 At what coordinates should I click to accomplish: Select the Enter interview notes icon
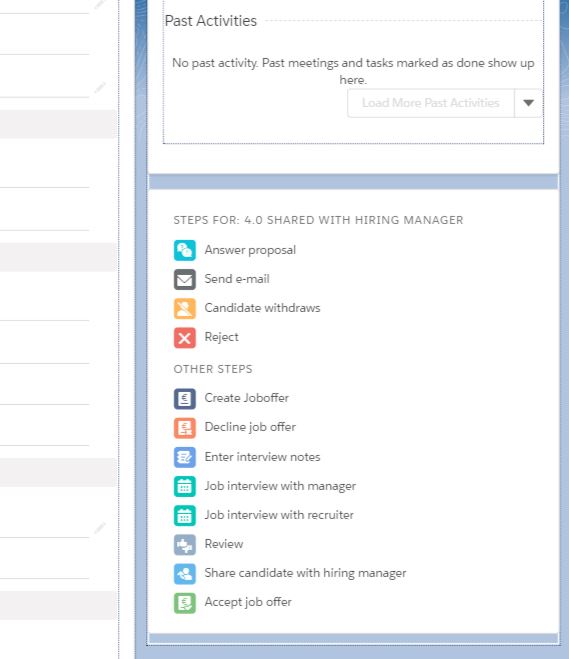tap(184, 457)
